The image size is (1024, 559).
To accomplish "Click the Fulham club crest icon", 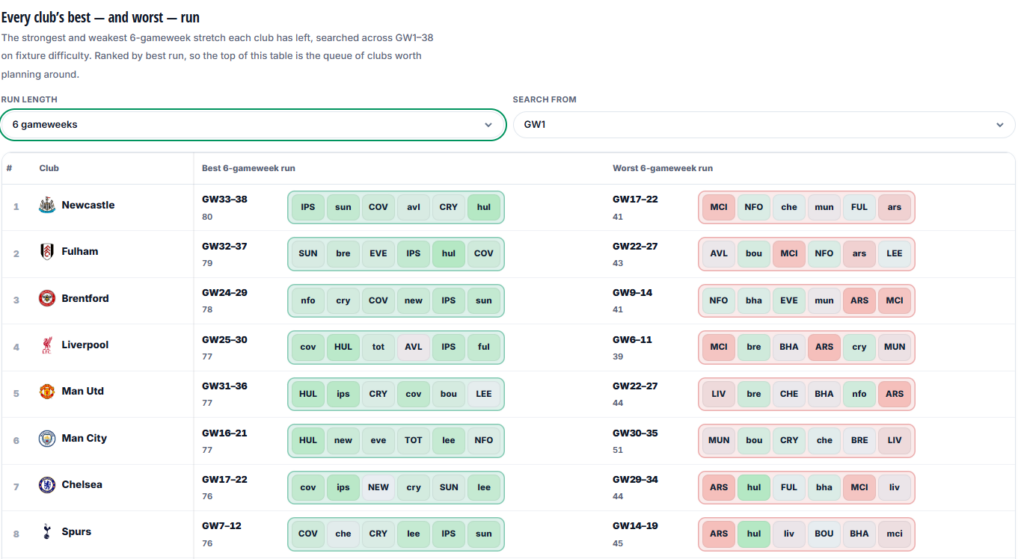I will point(47,251).
